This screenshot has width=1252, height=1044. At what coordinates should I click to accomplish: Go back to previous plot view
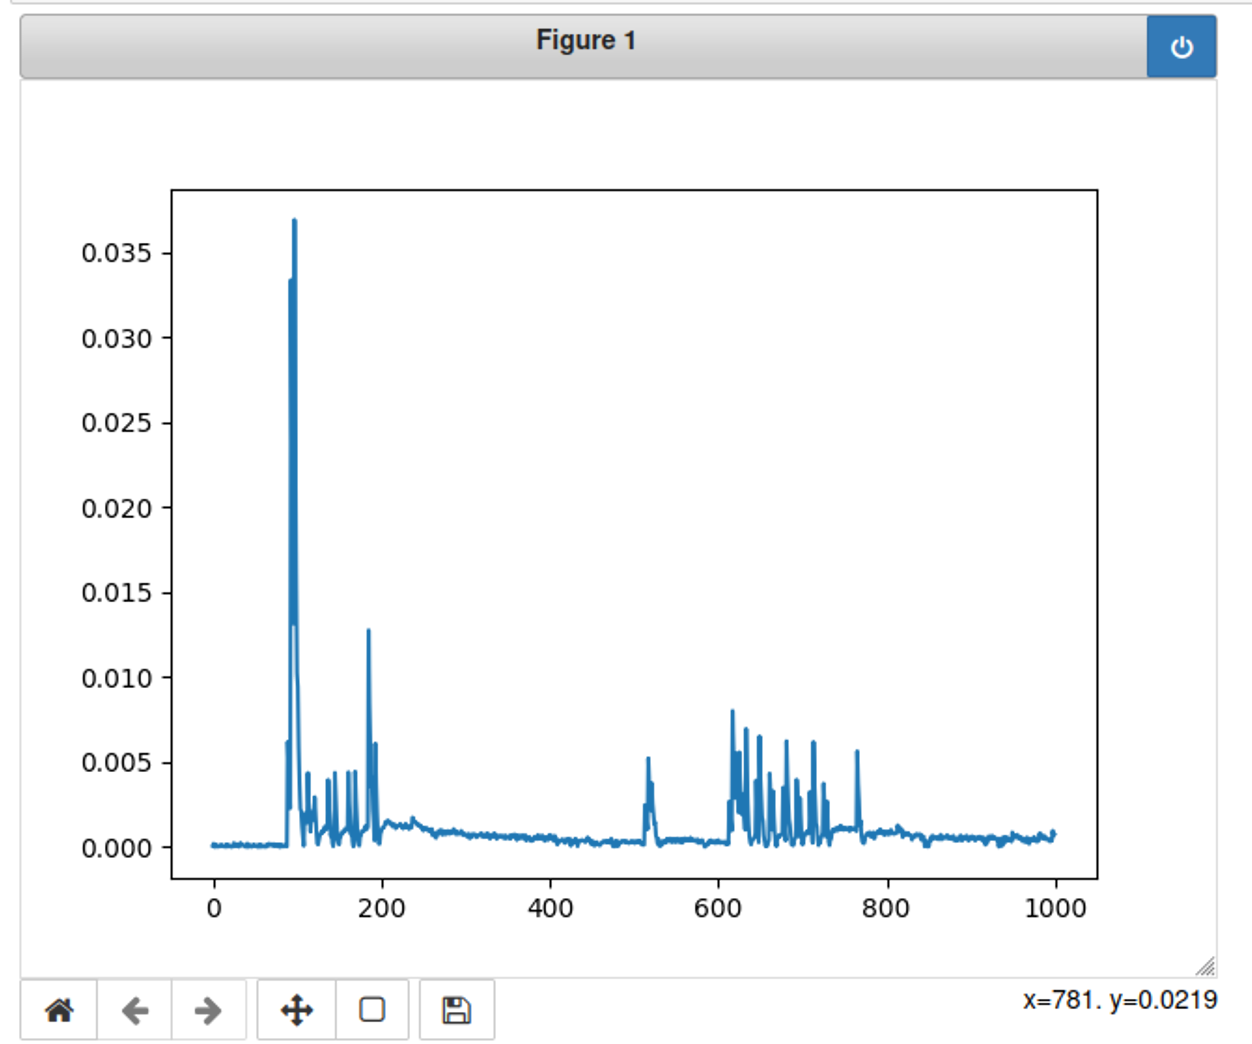point(135,1010)
